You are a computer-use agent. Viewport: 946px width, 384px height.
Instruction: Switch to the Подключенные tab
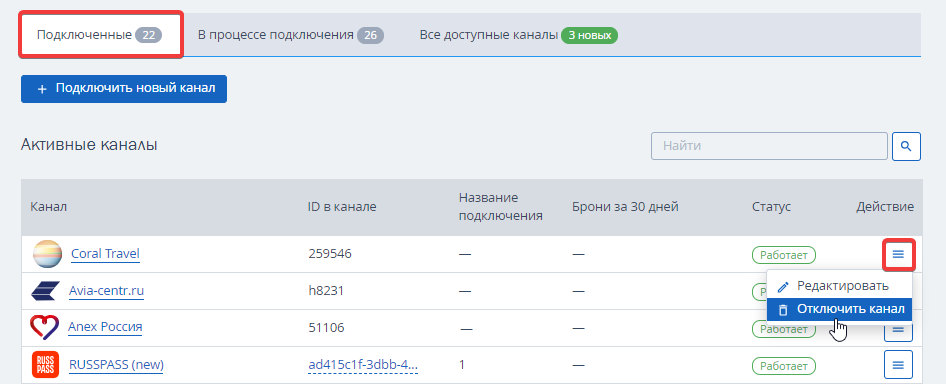tap(101, 35)
